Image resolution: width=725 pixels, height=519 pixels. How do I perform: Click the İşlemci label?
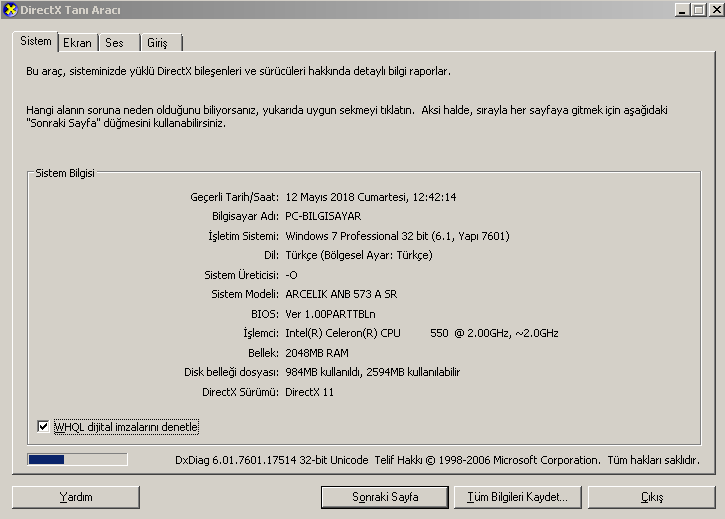[261, 333]
